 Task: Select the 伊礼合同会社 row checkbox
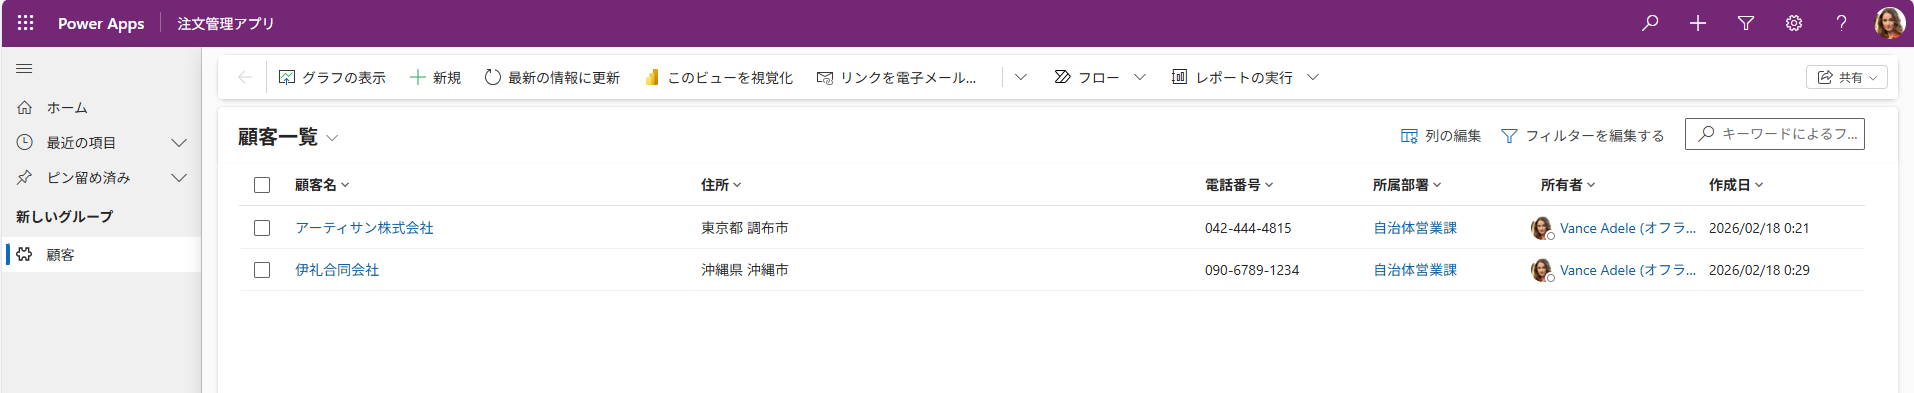(x=262, y=270)
